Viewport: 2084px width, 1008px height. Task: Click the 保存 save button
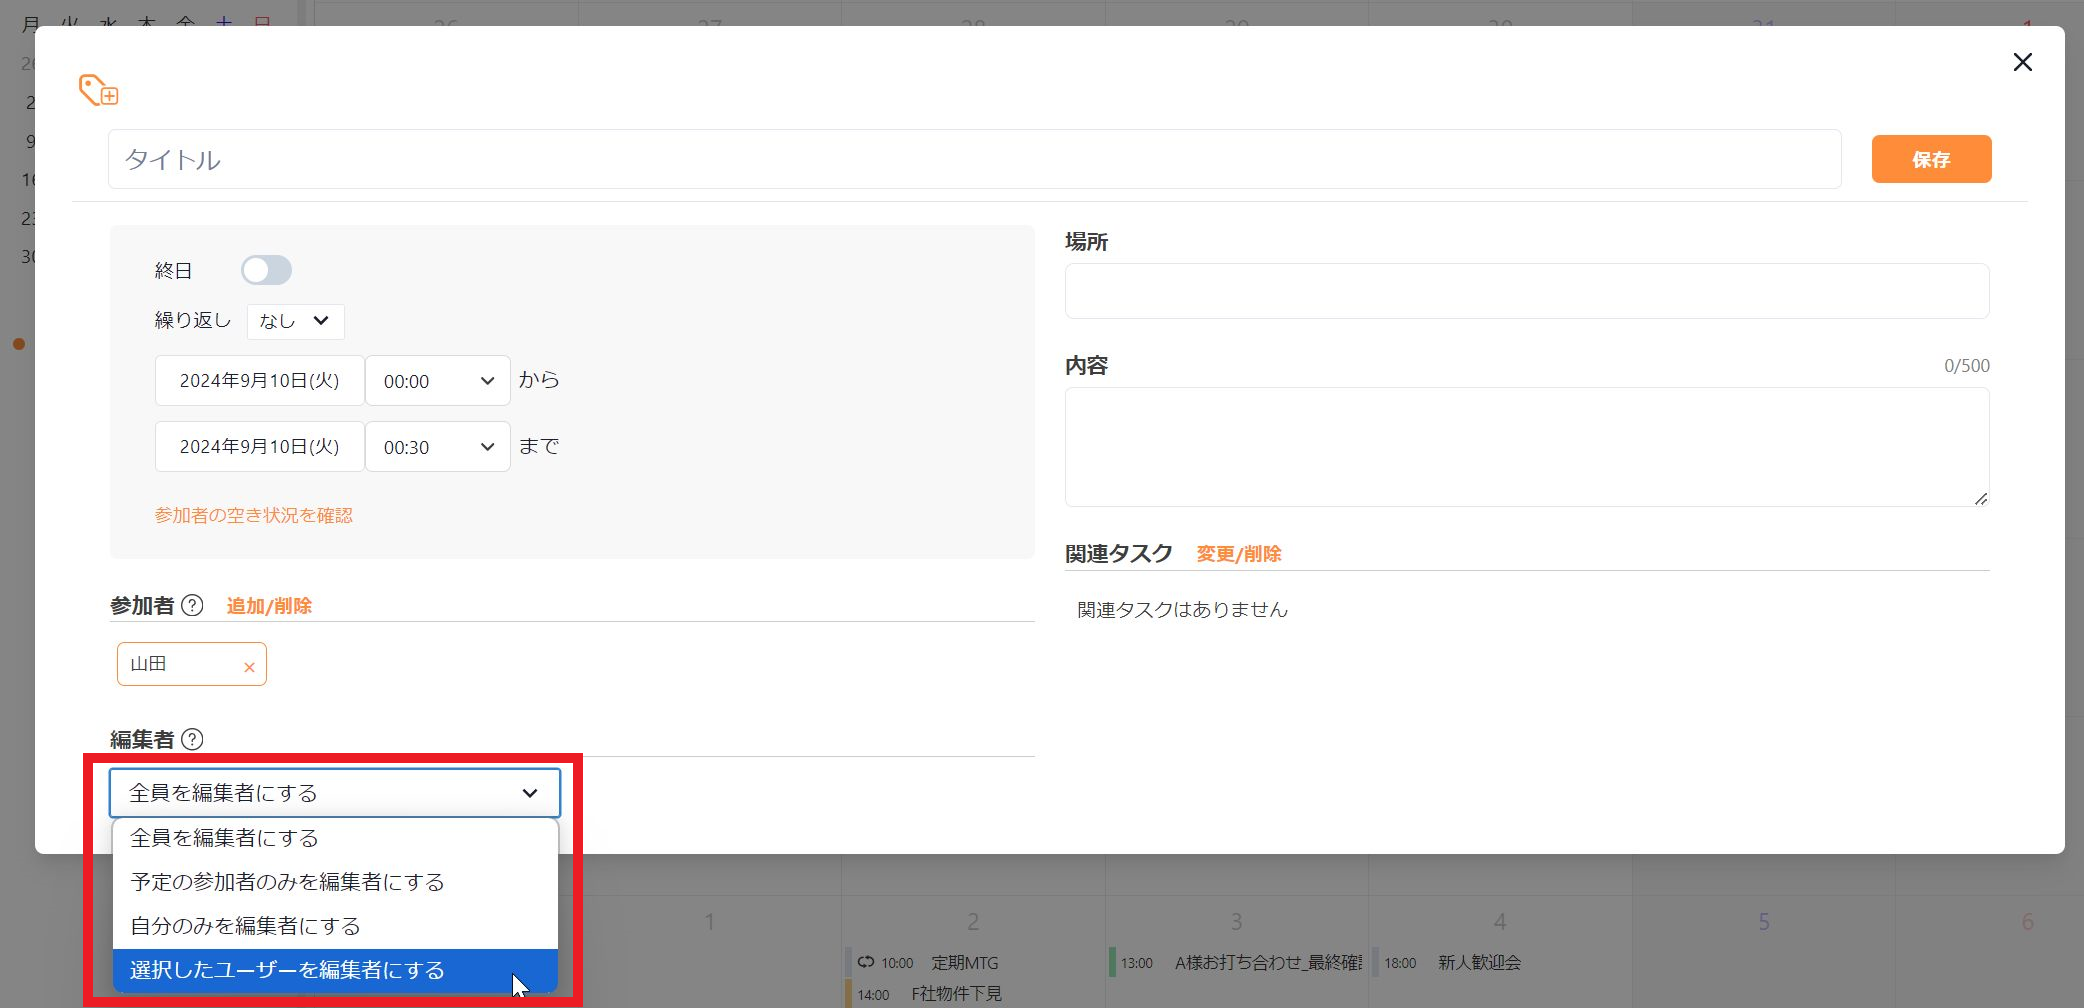point(1930,158)
